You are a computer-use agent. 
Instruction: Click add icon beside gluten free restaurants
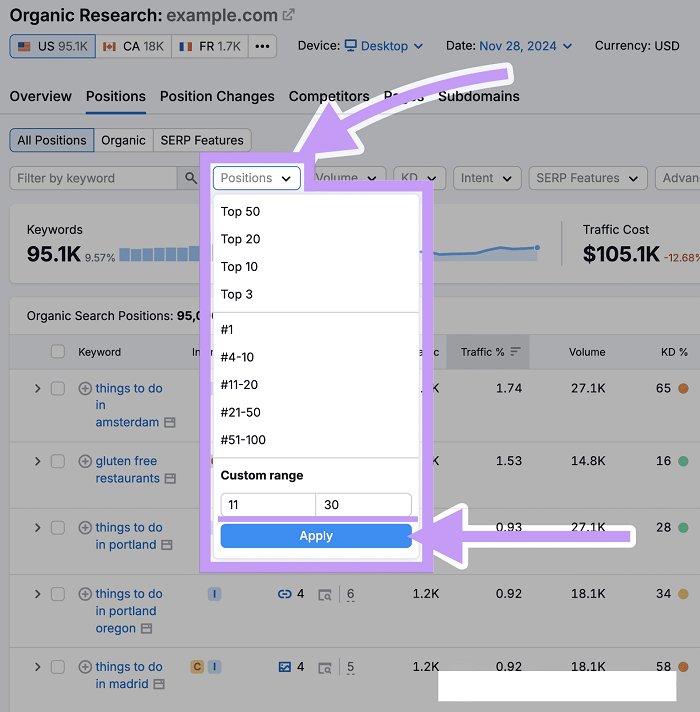[x=85, y=461]
